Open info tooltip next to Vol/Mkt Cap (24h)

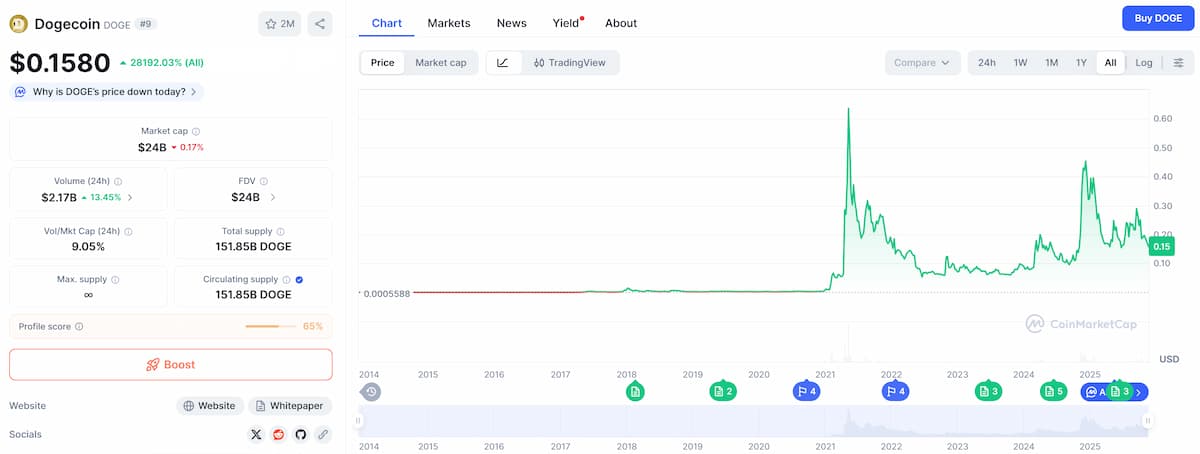point(128,231)
